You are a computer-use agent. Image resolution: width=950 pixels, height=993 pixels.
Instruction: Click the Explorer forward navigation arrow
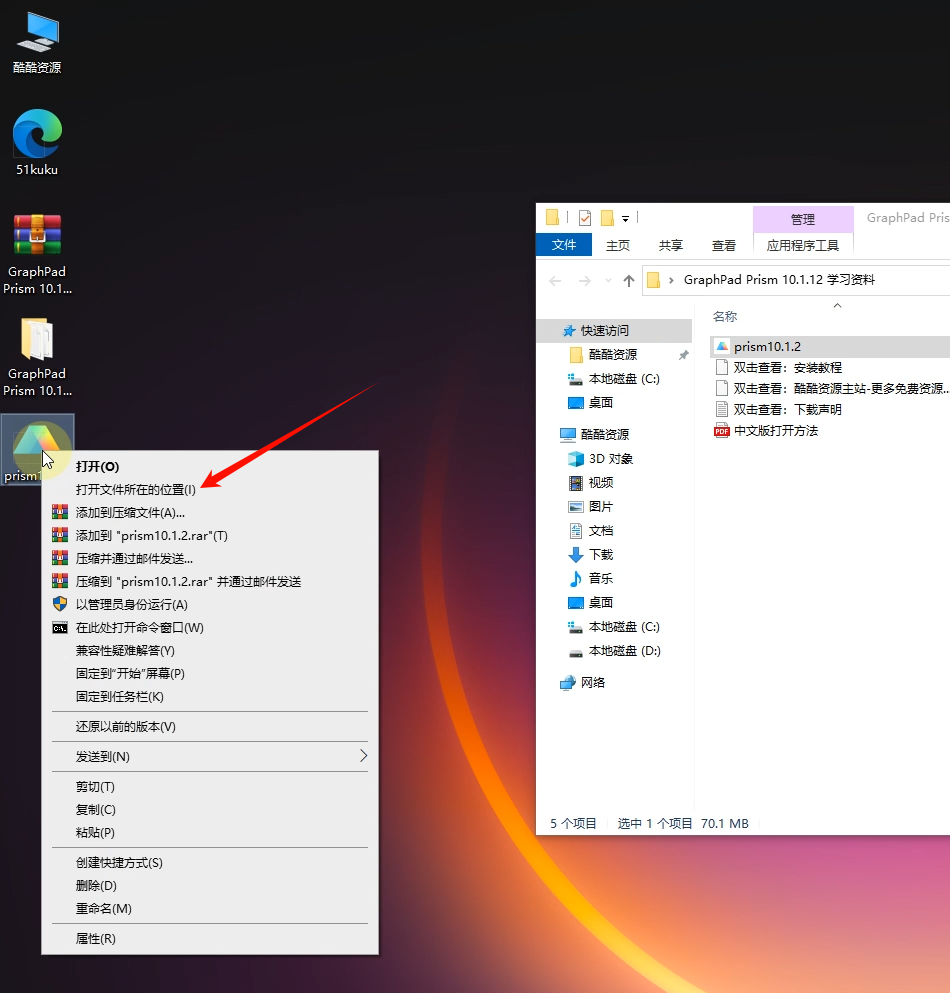click(585, 281)
